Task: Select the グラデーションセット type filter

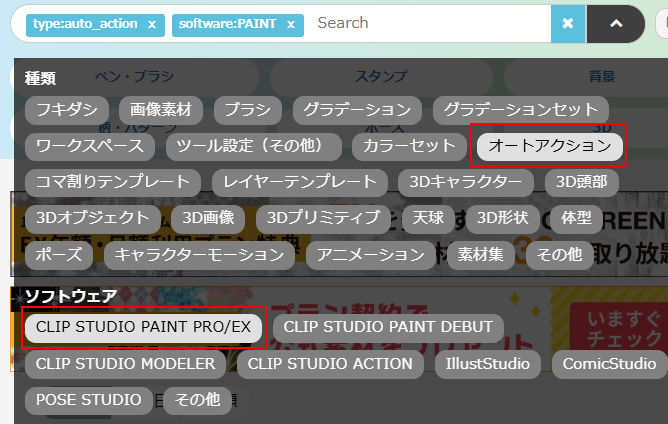Action: tap(521, 110)
